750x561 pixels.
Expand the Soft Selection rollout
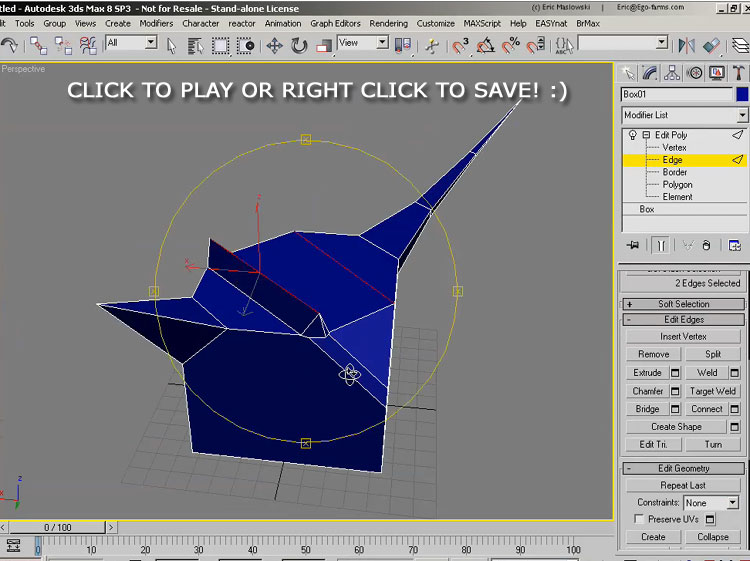(x=684, y=304)
